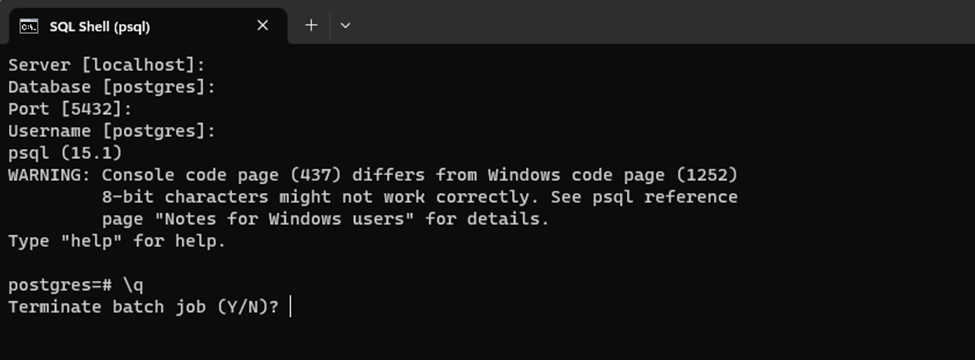Screen dimensions: 975x360
Task: Click the psql (15.1) version text
Action: [65, 153]
